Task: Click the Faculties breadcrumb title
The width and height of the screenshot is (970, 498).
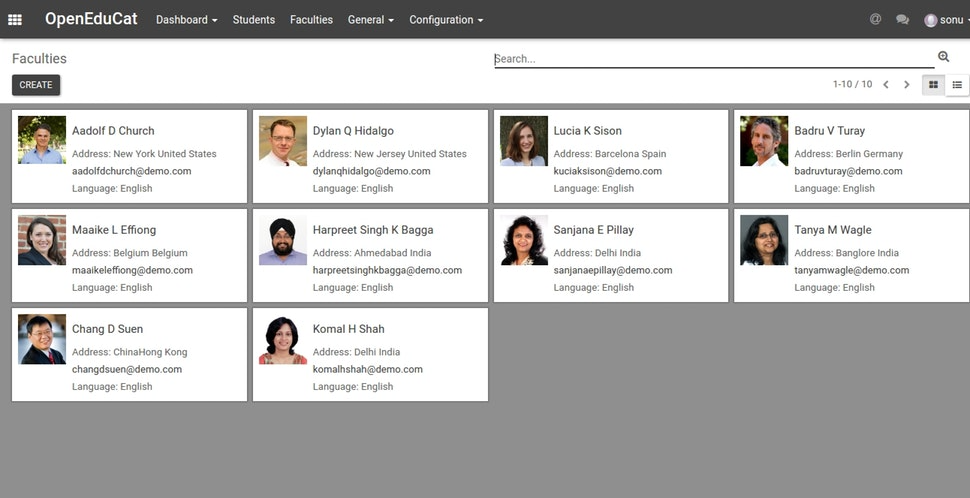Action: pyautogui.click(x=40, y=59)
